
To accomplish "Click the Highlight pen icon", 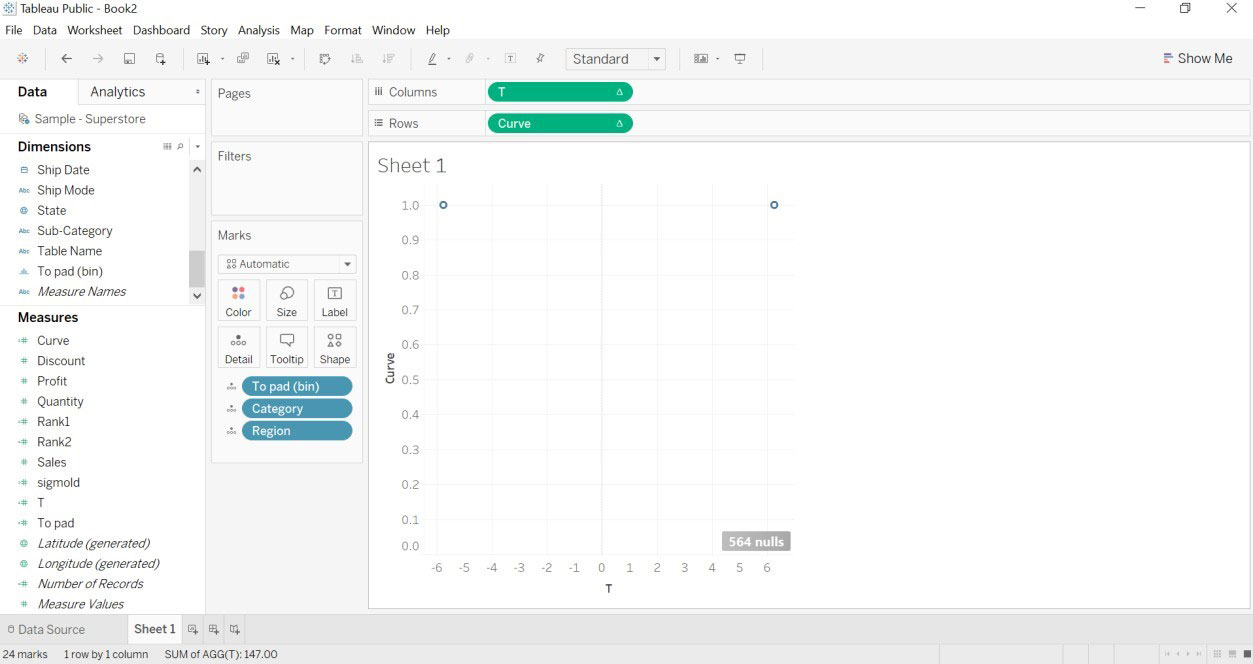I will [x=432, y=59].
